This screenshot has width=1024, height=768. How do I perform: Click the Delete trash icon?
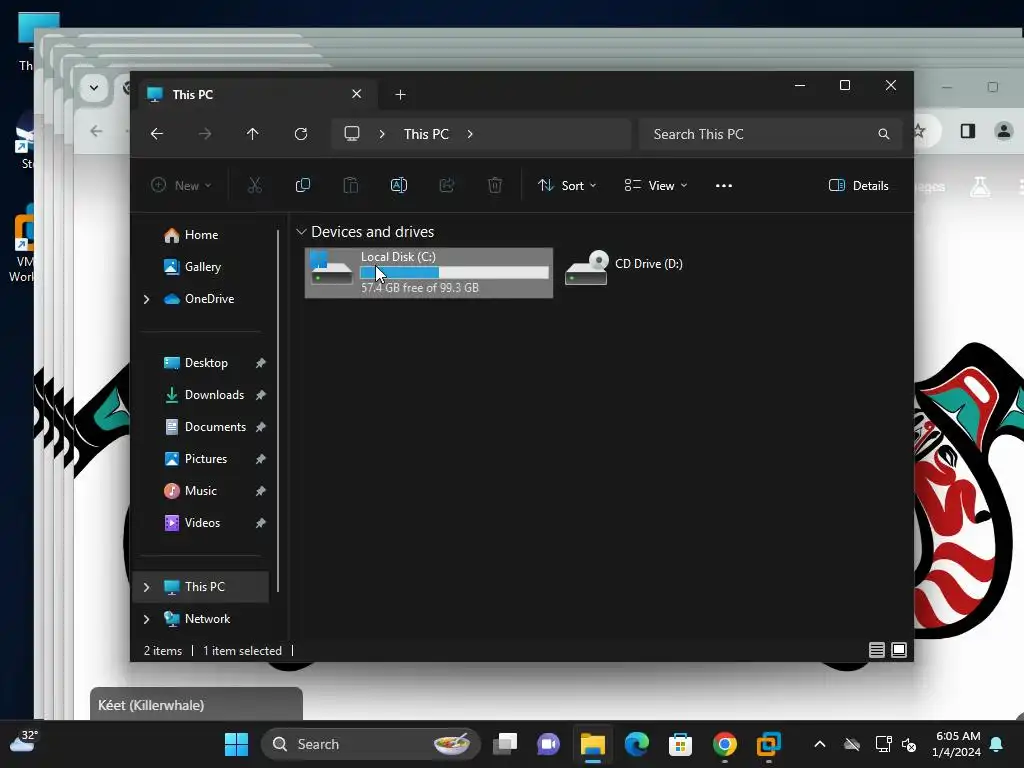pyautogui.click(x=495, y=185)
